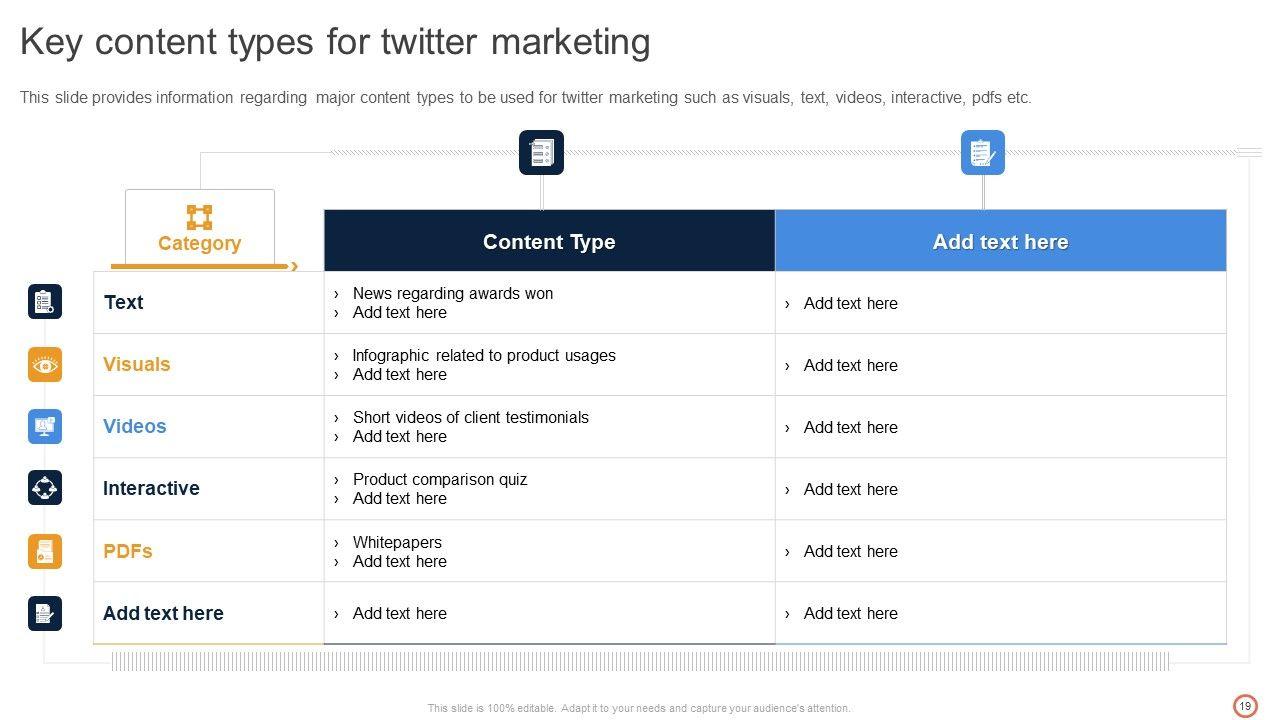The width and height of the screenshot is (1280, 720).
Task: Click the network icon beside Interactive row
Action: coord(45,488)
